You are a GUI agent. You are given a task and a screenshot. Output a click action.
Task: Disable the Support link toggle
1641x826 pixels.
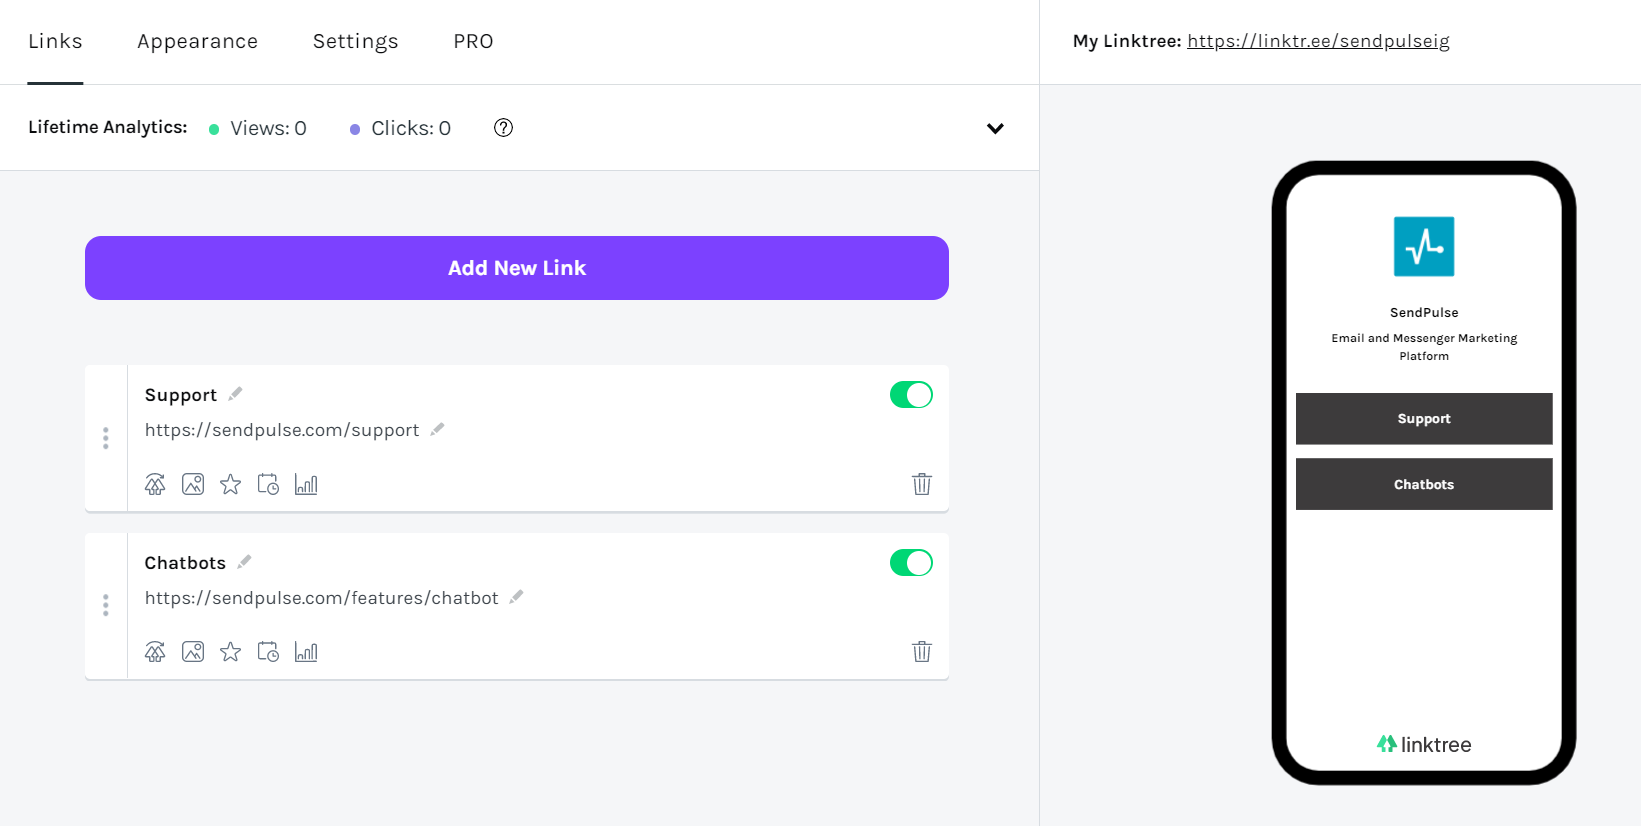click(910, 394)
